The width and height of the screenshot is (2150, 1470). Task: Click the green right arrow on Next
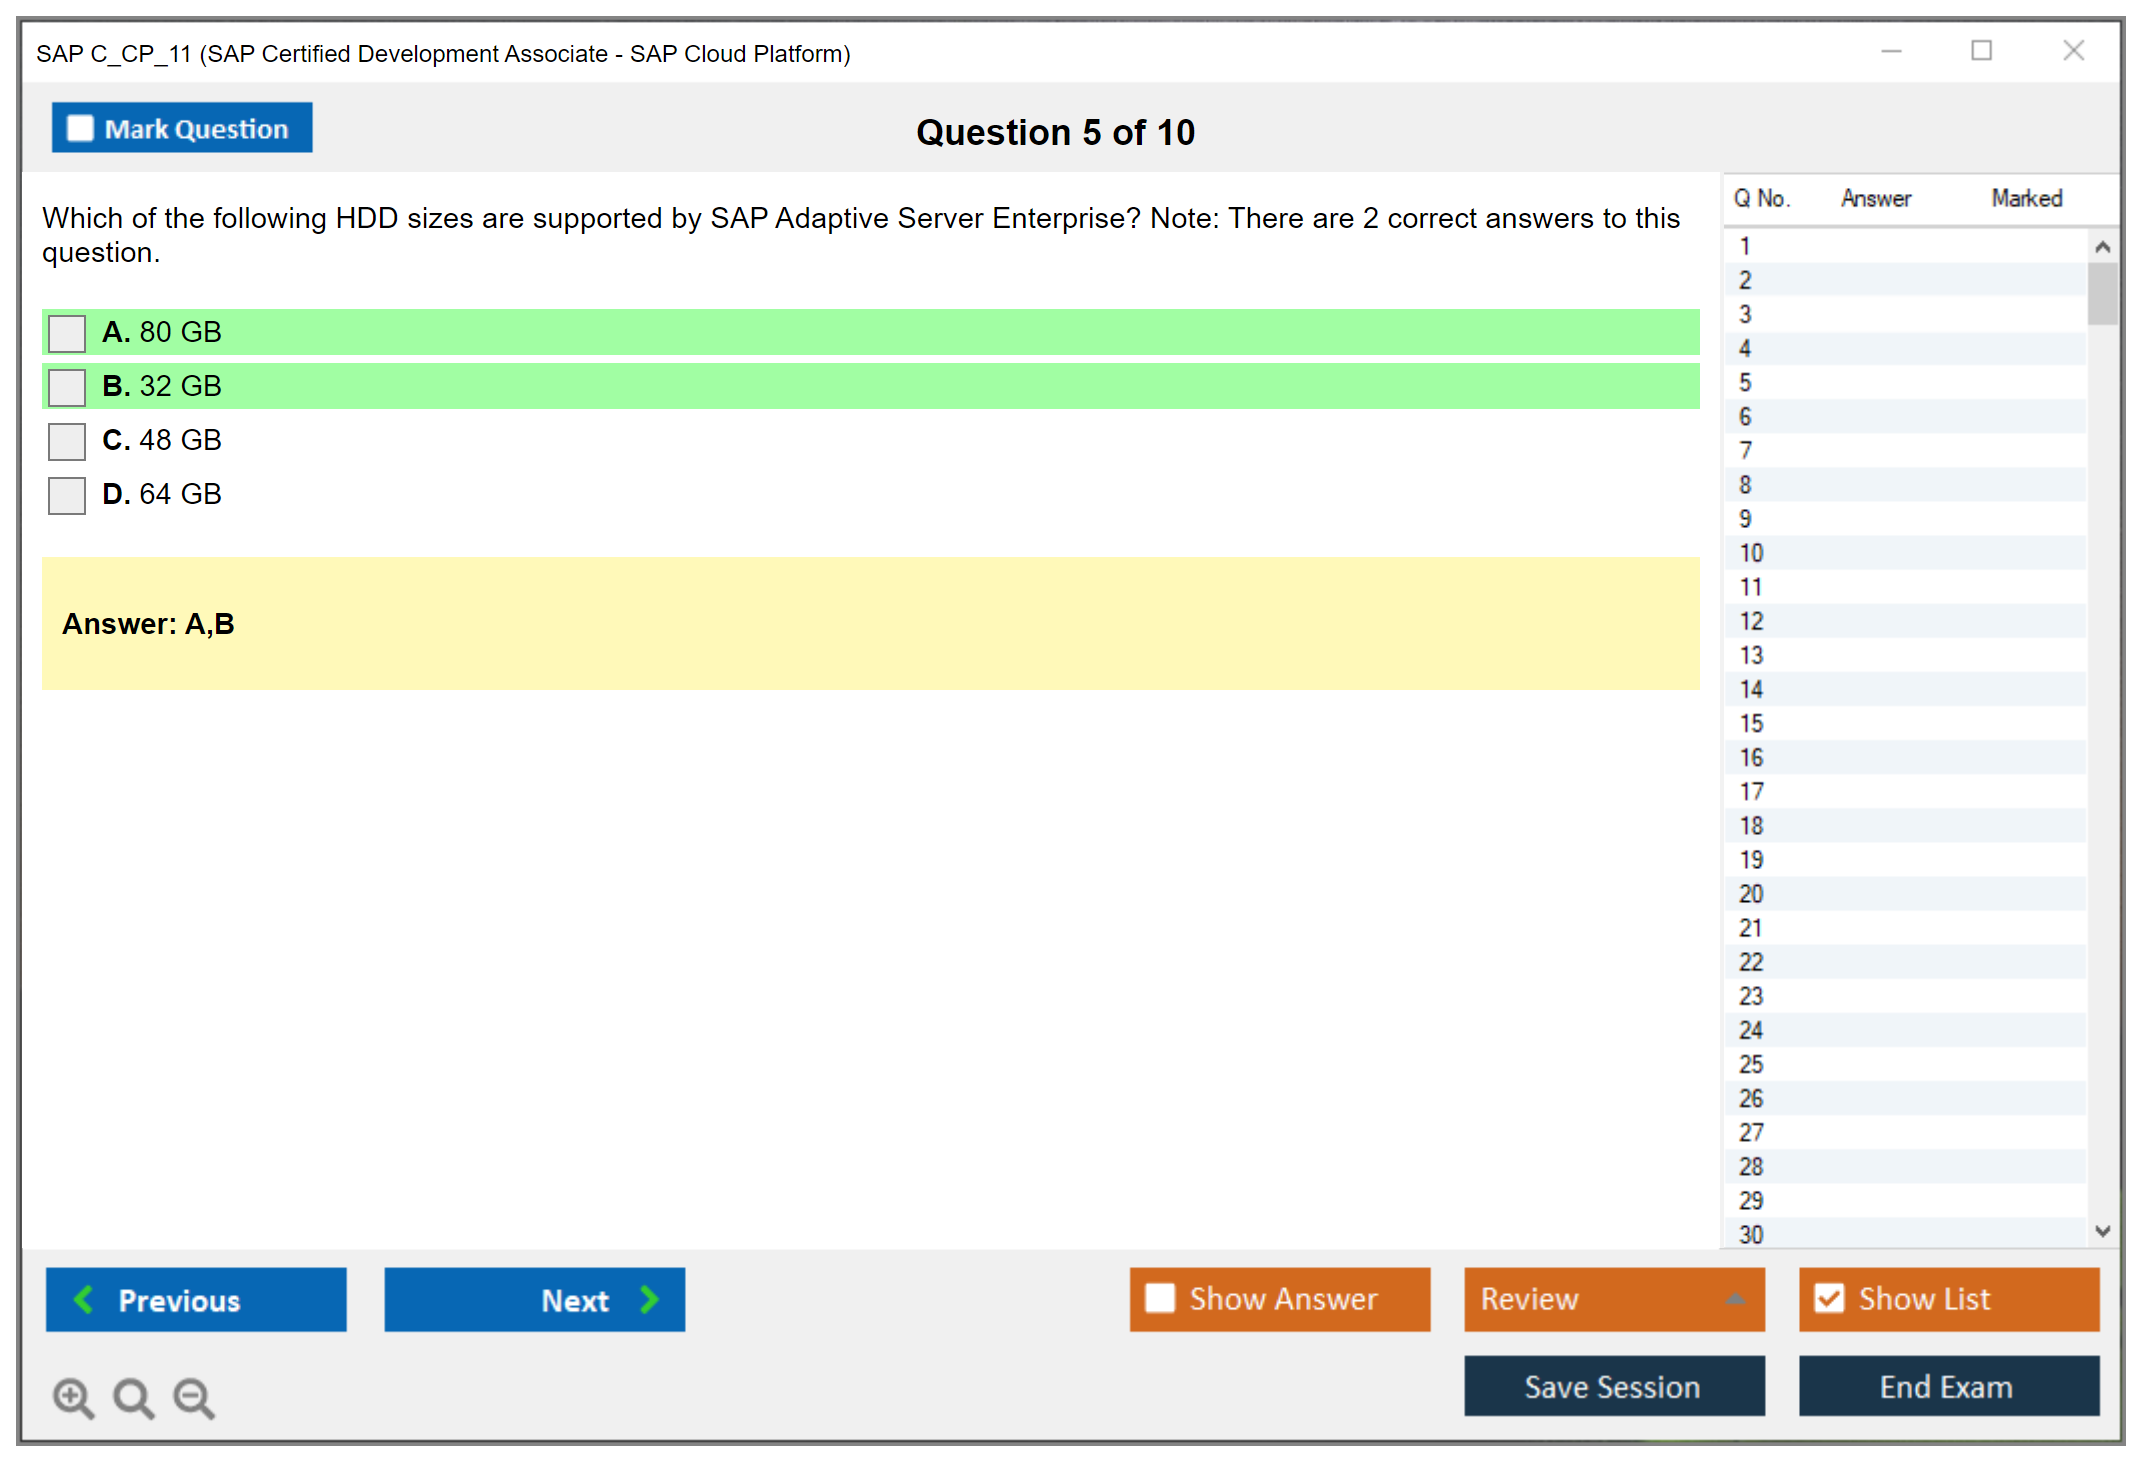649,1299
